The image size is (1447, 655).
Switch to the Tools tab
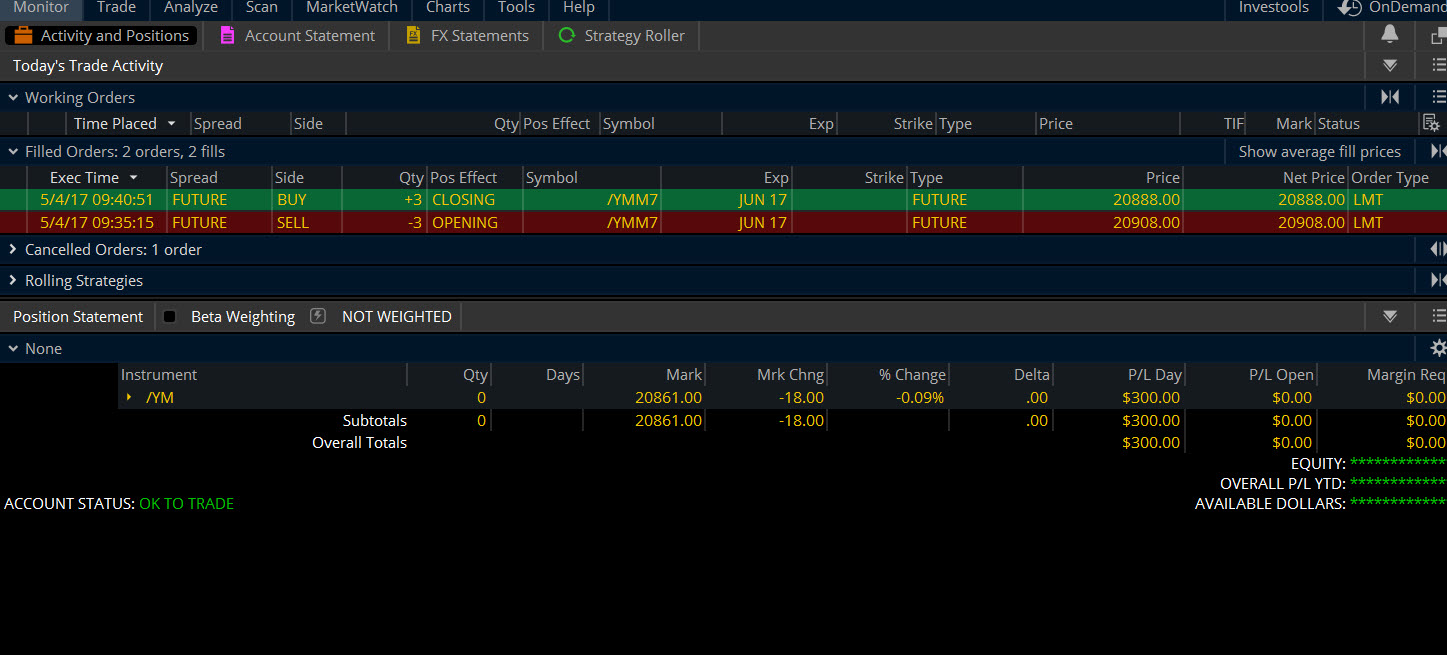516,8
